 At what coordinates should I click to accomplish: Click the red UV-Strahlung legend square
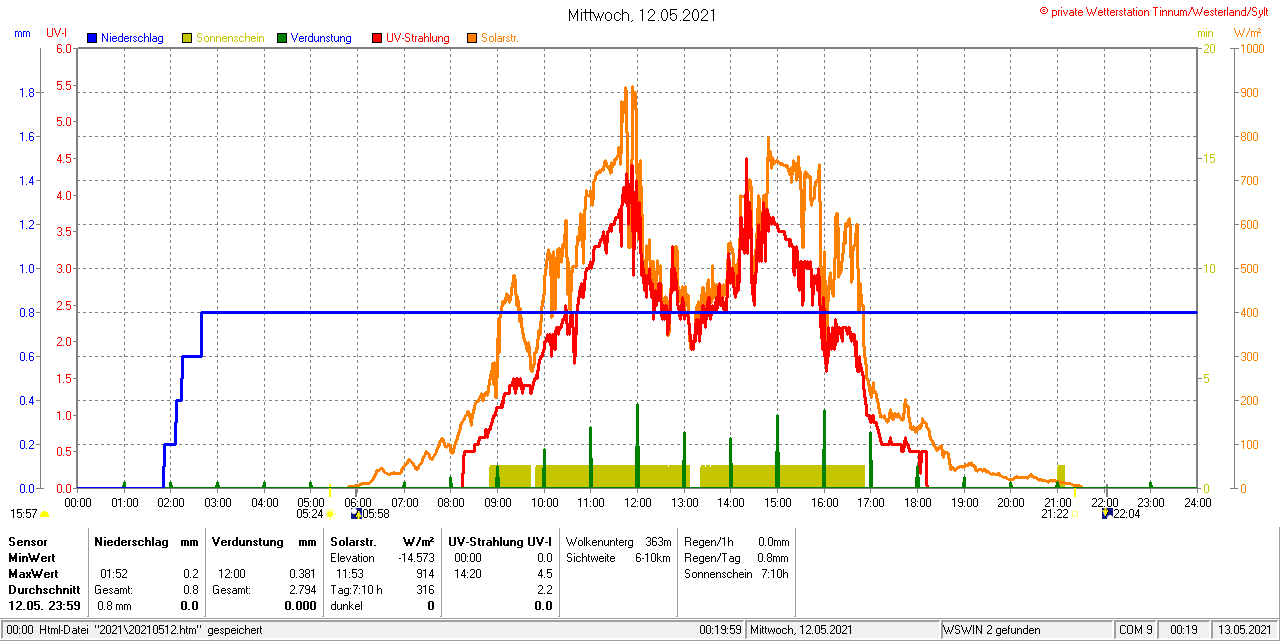377,38
